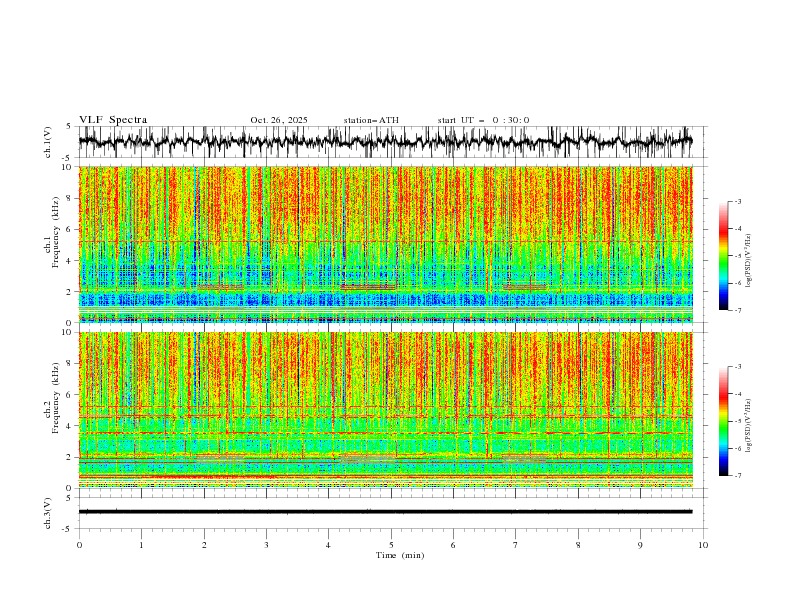Click the ch.2 'Frequency (kHz)' axis label

pyautogui.click(x=55, y=398)
